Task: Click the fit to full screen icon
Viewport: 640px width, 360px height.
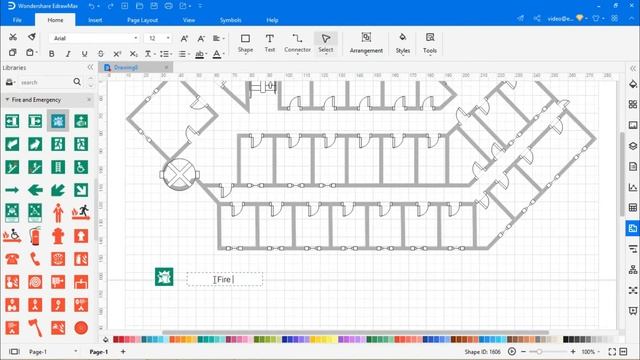Action: (612, 351)
